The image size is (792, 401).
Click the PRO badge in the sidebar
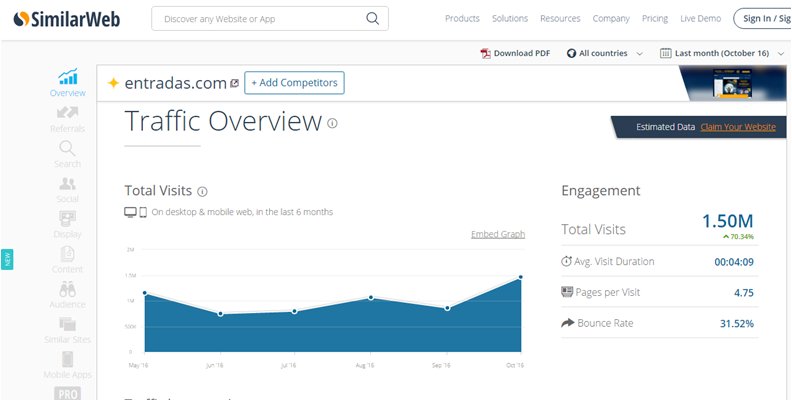click(x=67, y=393)
